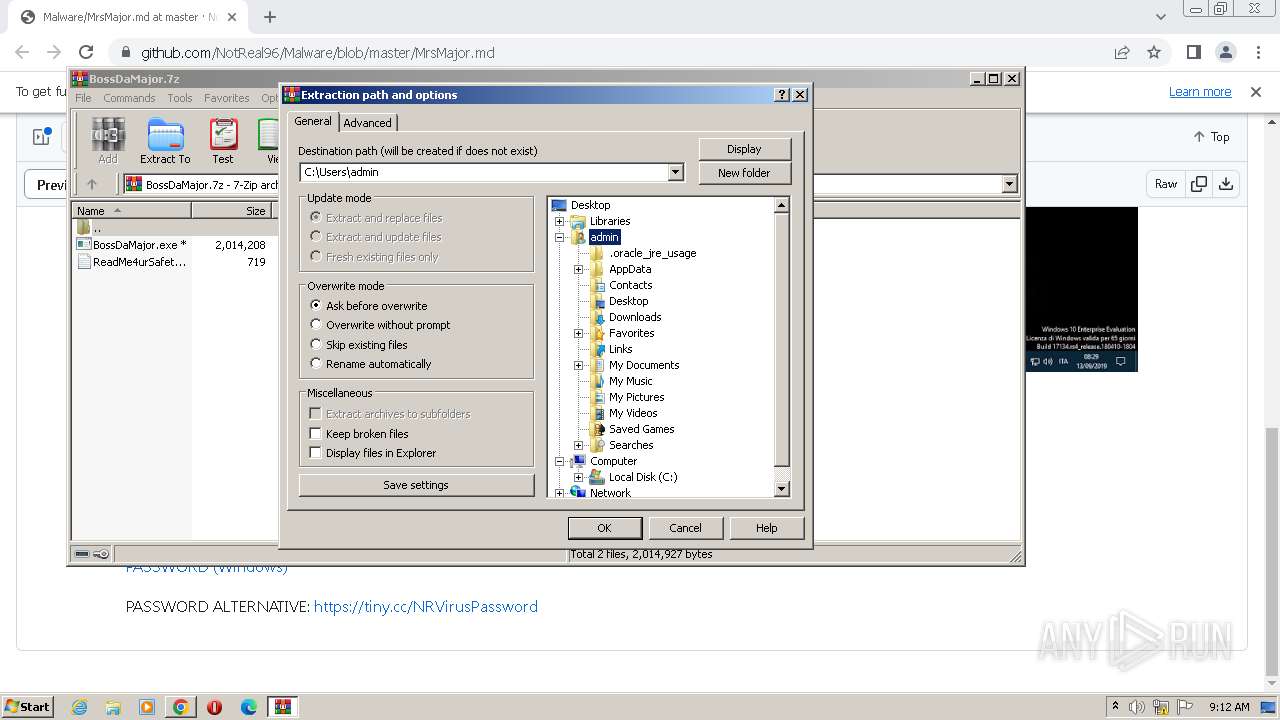Select the Downloads folder in tree
The height and width of the screenshot is (720, 1280).
pos(635,317)
